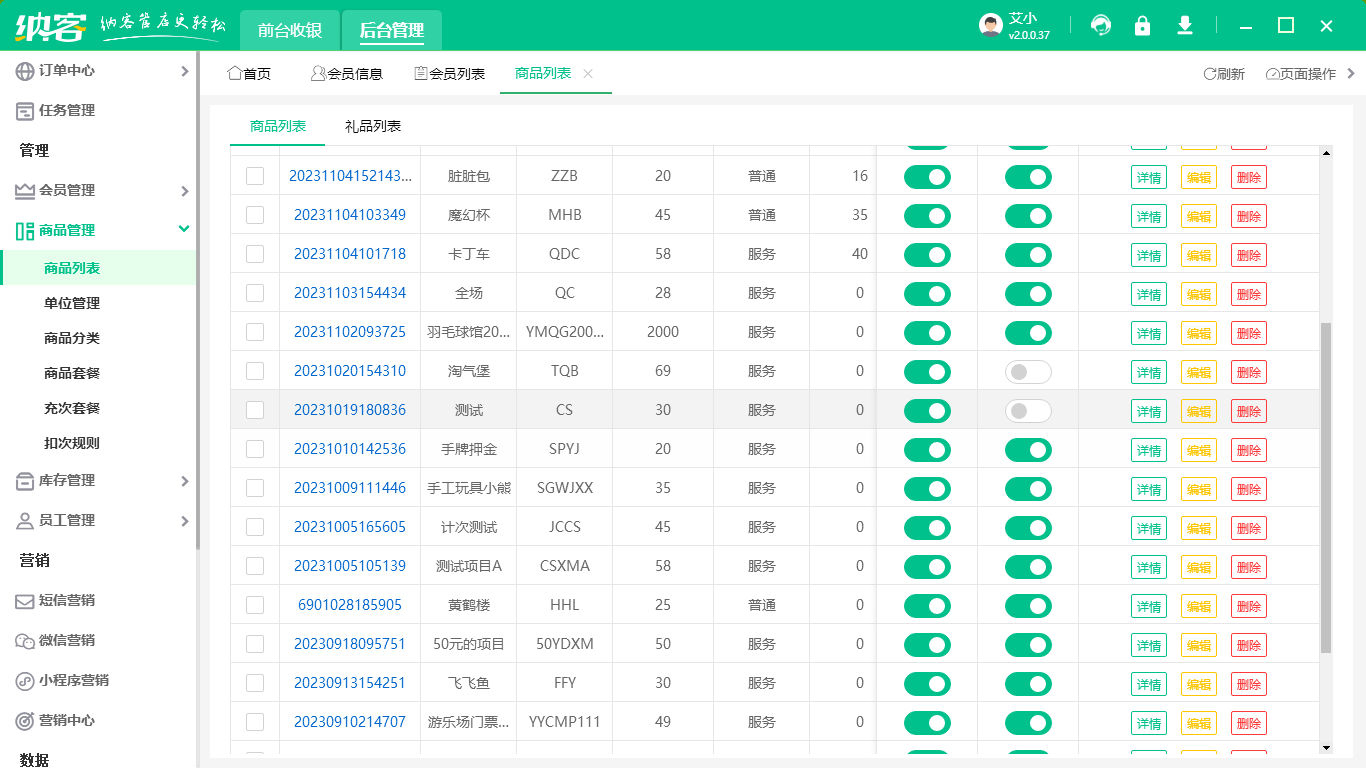The width and height of the screenshot is (1366, 768).
Task: Switch to 前台收银 top tab
Action: pos(290,30)
